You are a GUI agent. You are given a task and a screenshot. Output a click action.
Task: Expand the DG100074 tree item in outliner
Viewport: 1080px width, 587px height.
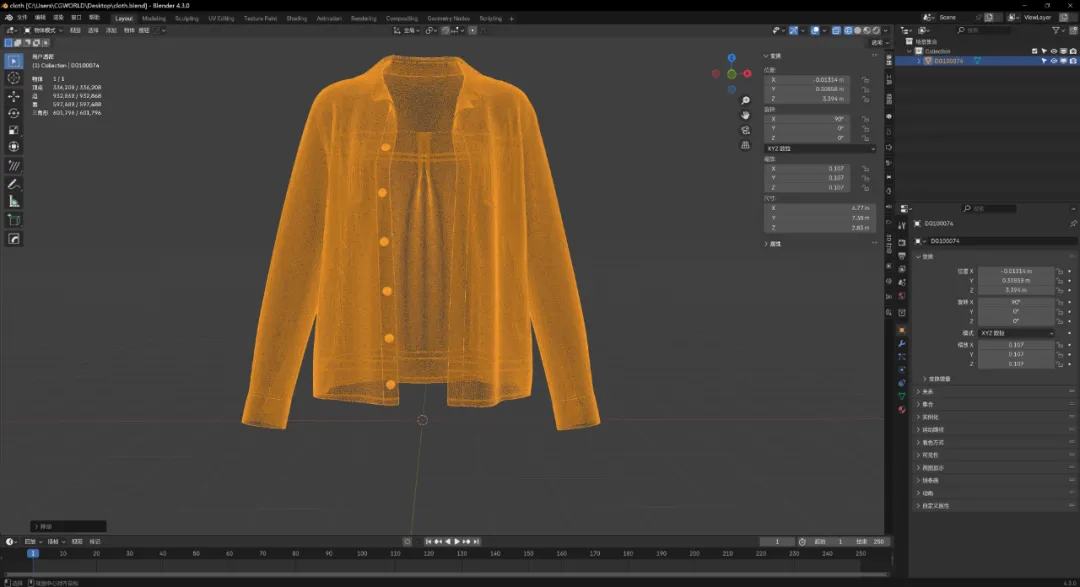[920, 61]
